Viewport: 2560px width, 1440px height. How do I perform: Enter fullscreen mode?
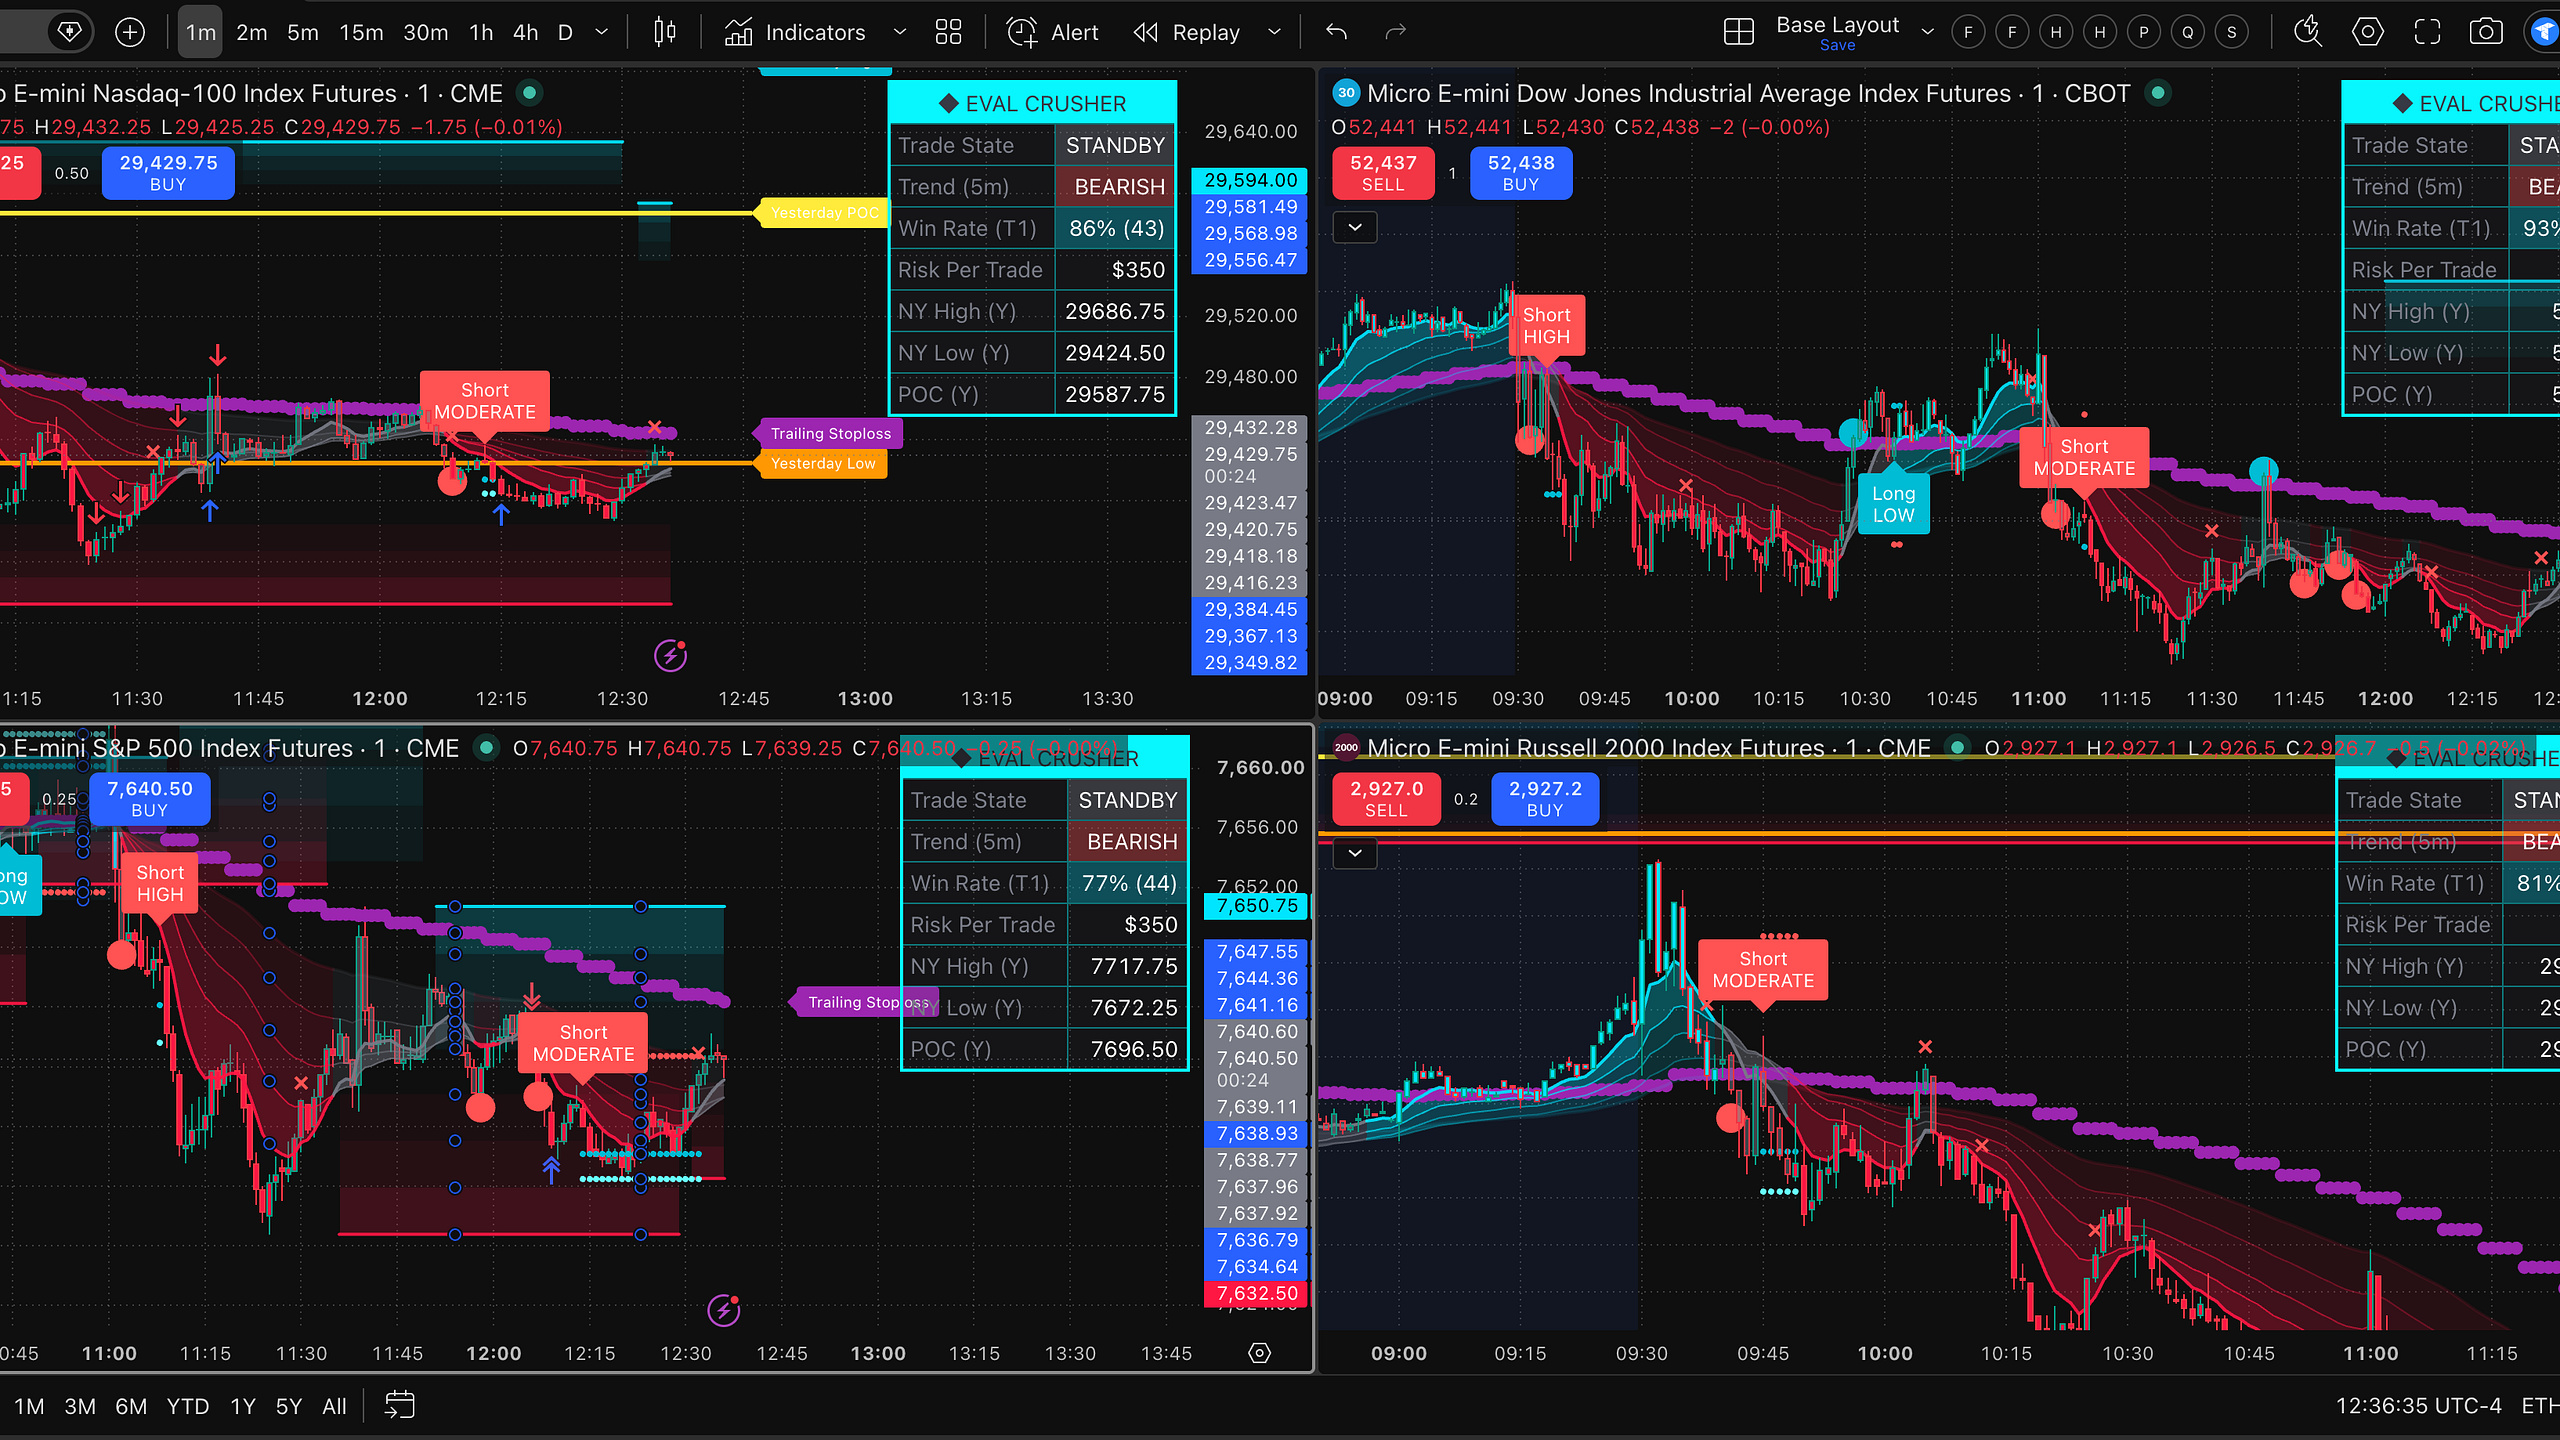(x=2427, y=32)
